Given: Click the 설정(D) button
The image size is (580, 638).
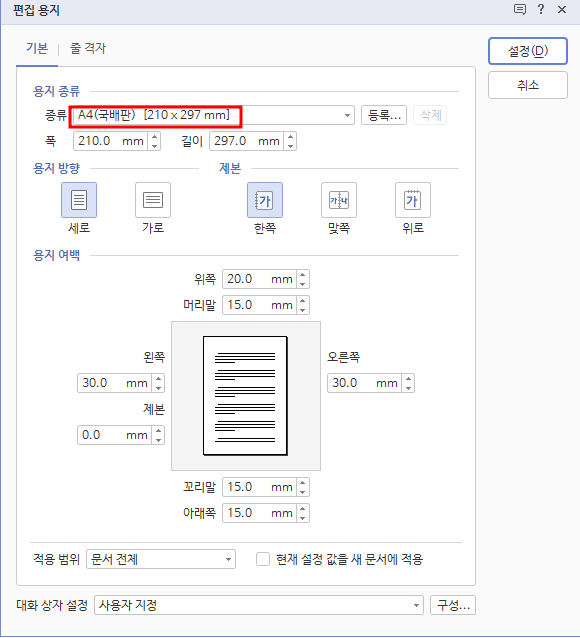Looking at the screenshot, I should click(x=528, y=51).
